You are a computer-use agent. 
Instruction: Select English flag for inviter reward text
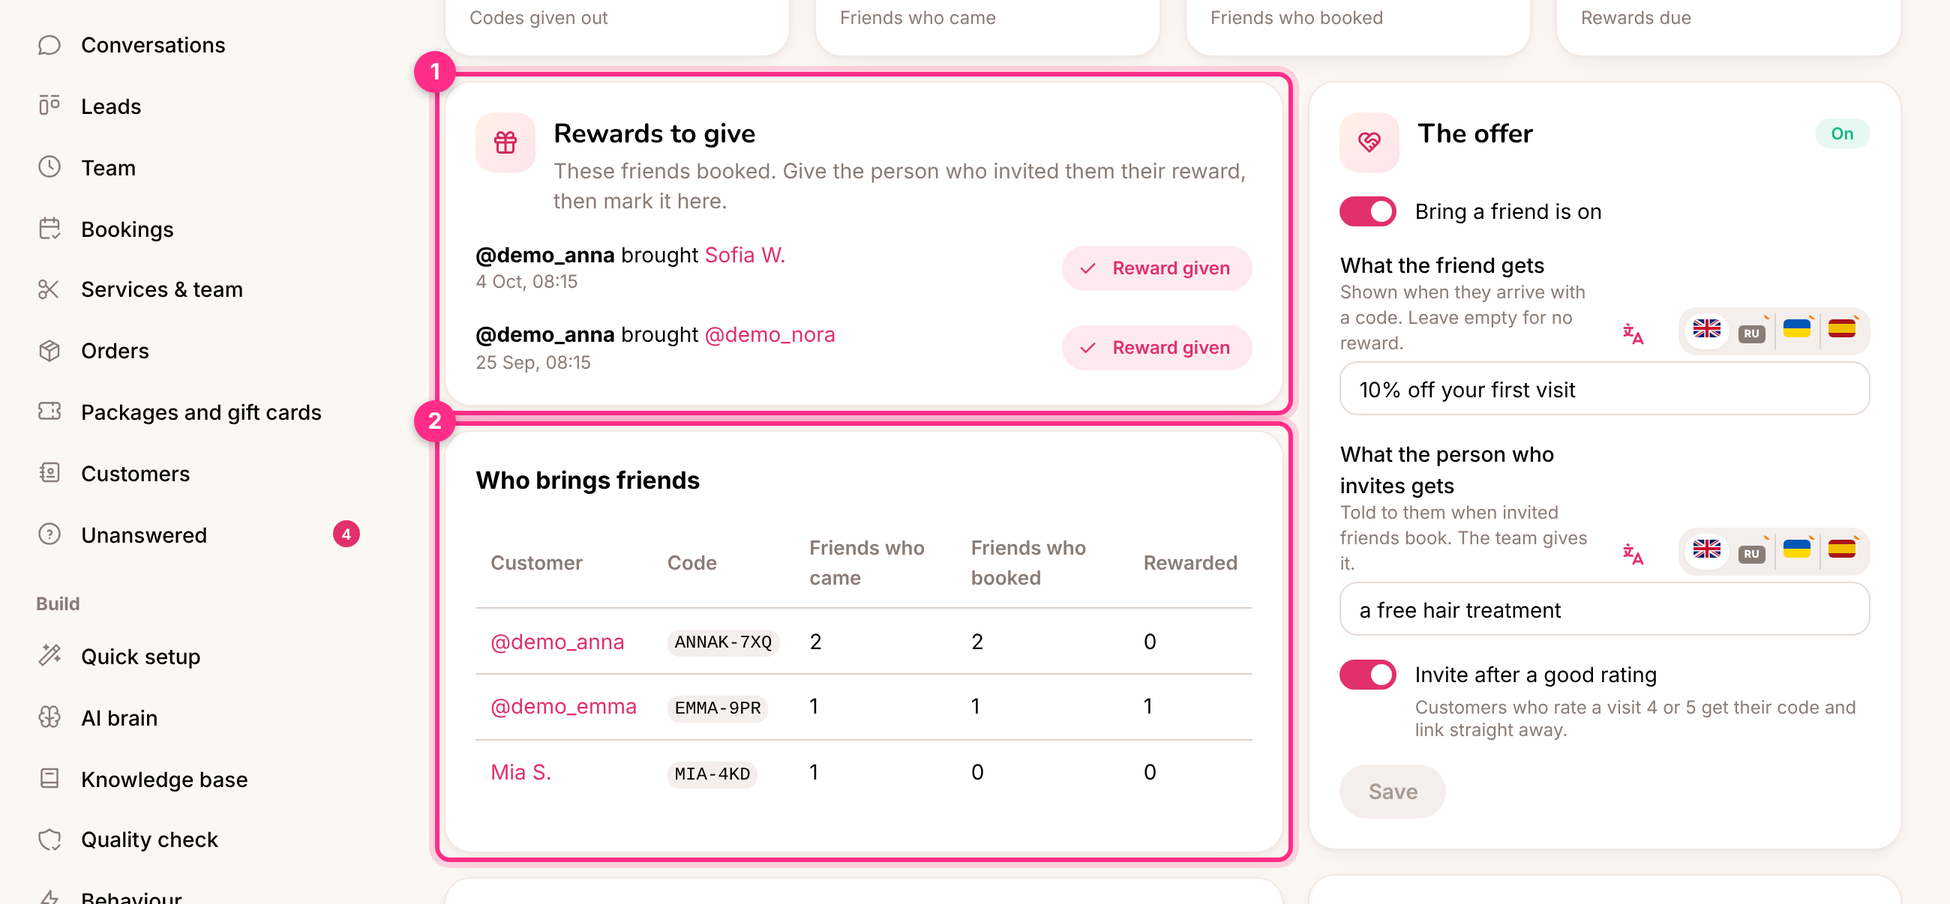1707,550
